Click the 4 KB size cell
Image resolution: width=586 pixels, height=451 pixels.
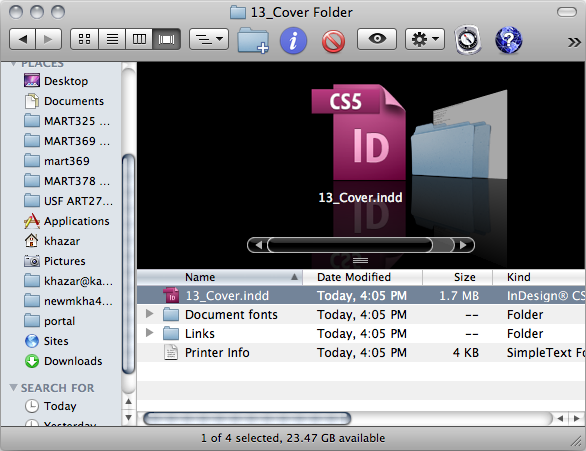pos(466,353)
